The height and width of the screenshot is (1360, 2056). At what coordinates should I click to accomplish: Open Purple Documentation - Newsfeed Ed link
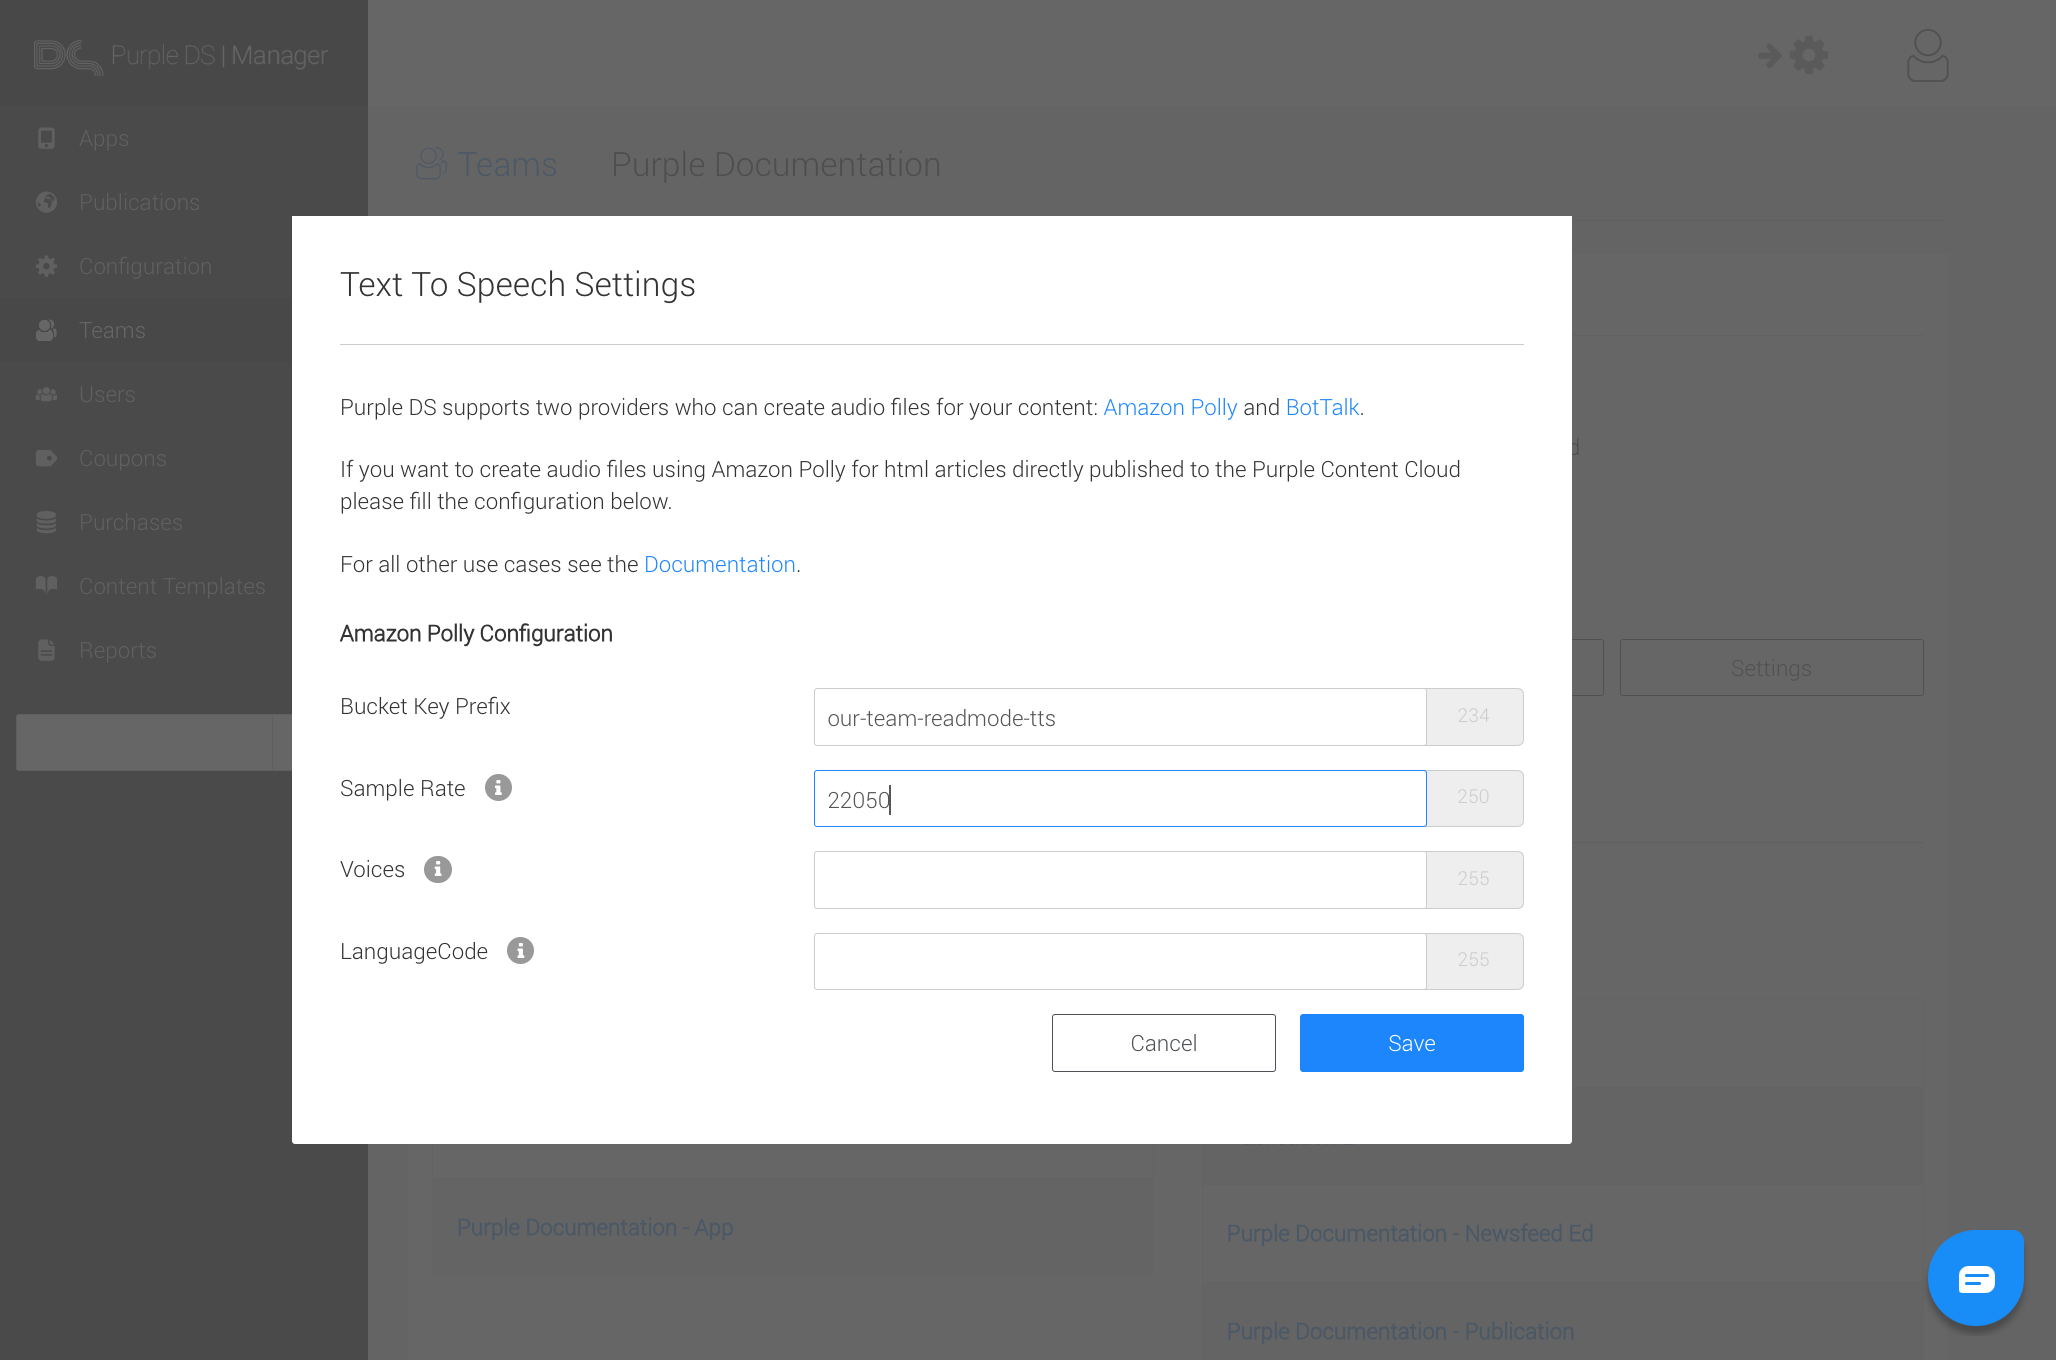[x=1410, y=1234]
